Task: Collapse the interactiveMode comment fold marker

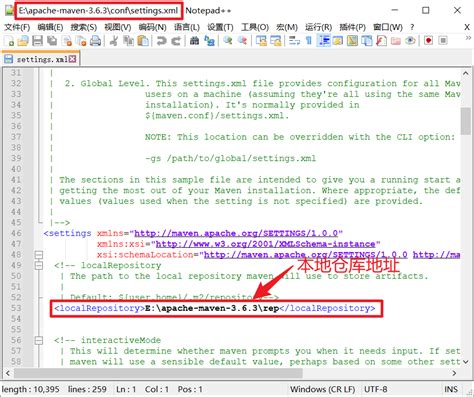Action: pyautogui.click(x=39, y=340)
